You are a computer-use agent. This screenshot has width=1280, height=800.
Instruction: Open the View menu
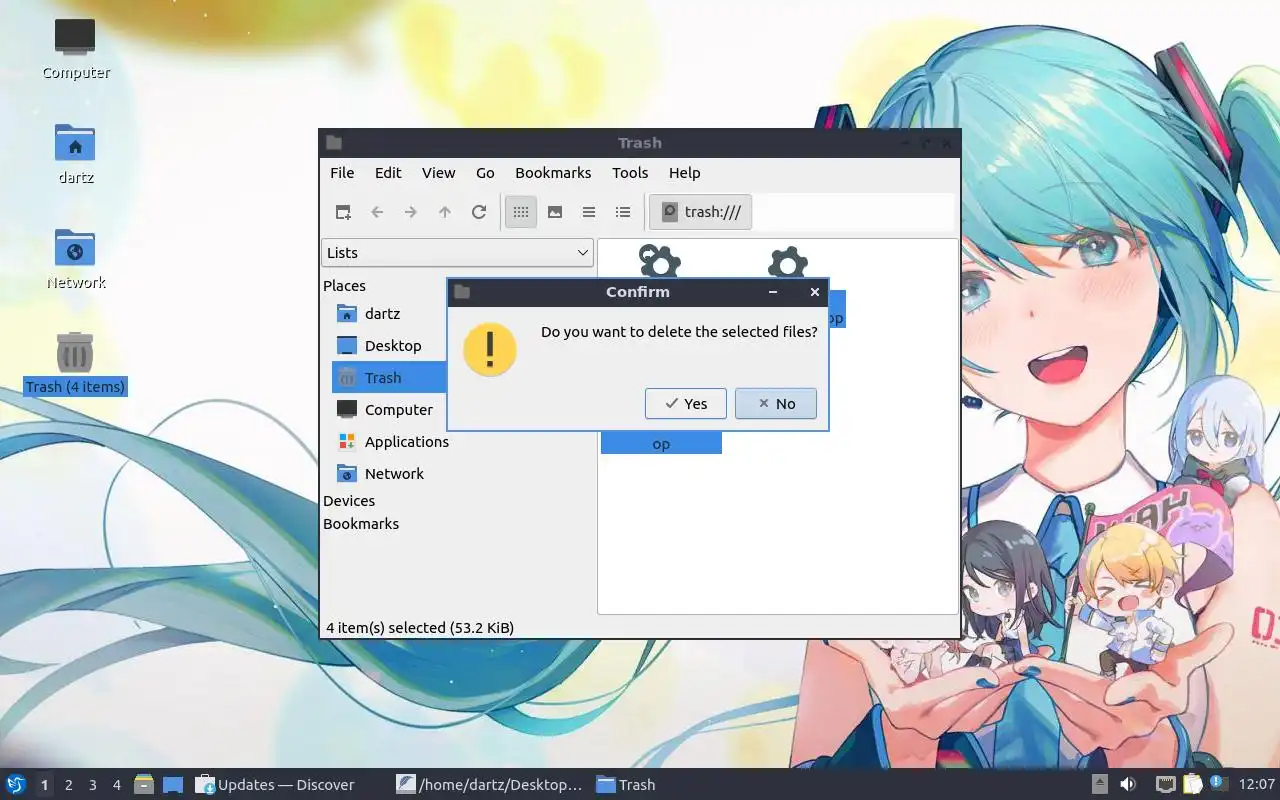(438, 173)
